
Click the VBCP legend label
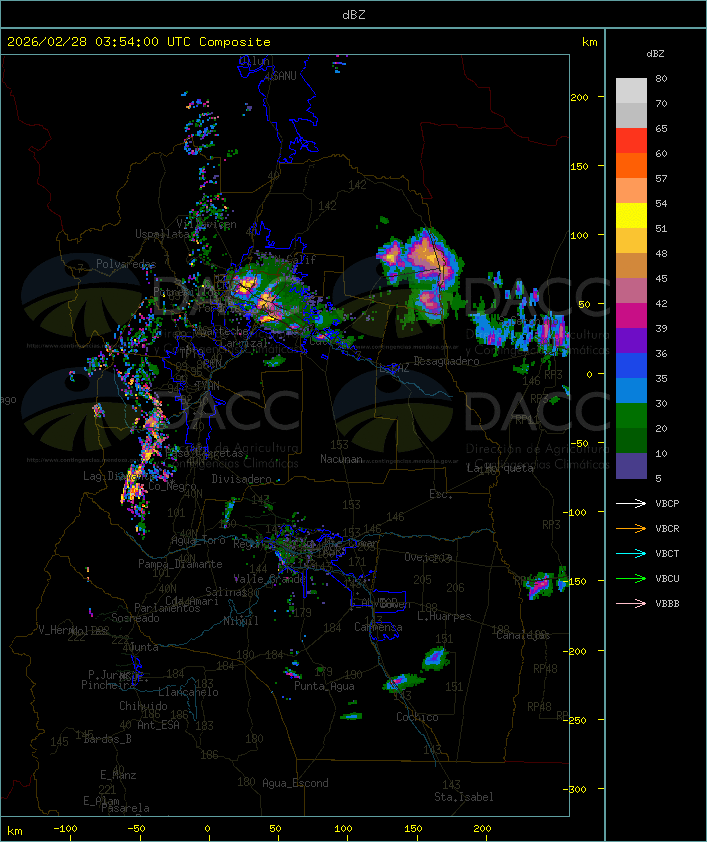point(667,504)
